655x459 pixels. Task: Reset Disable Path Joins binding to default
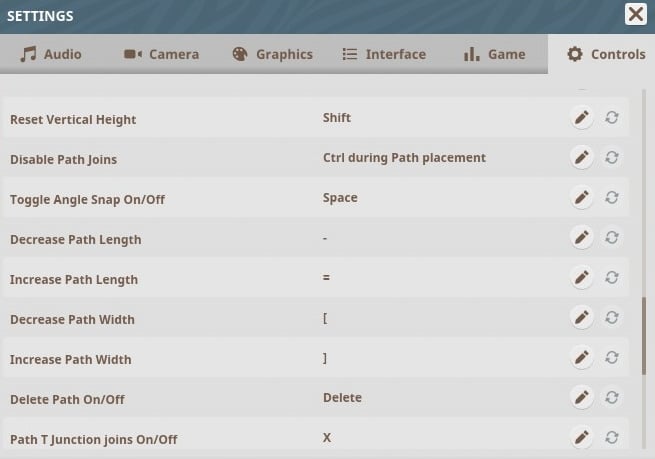[x=612, y=158]
